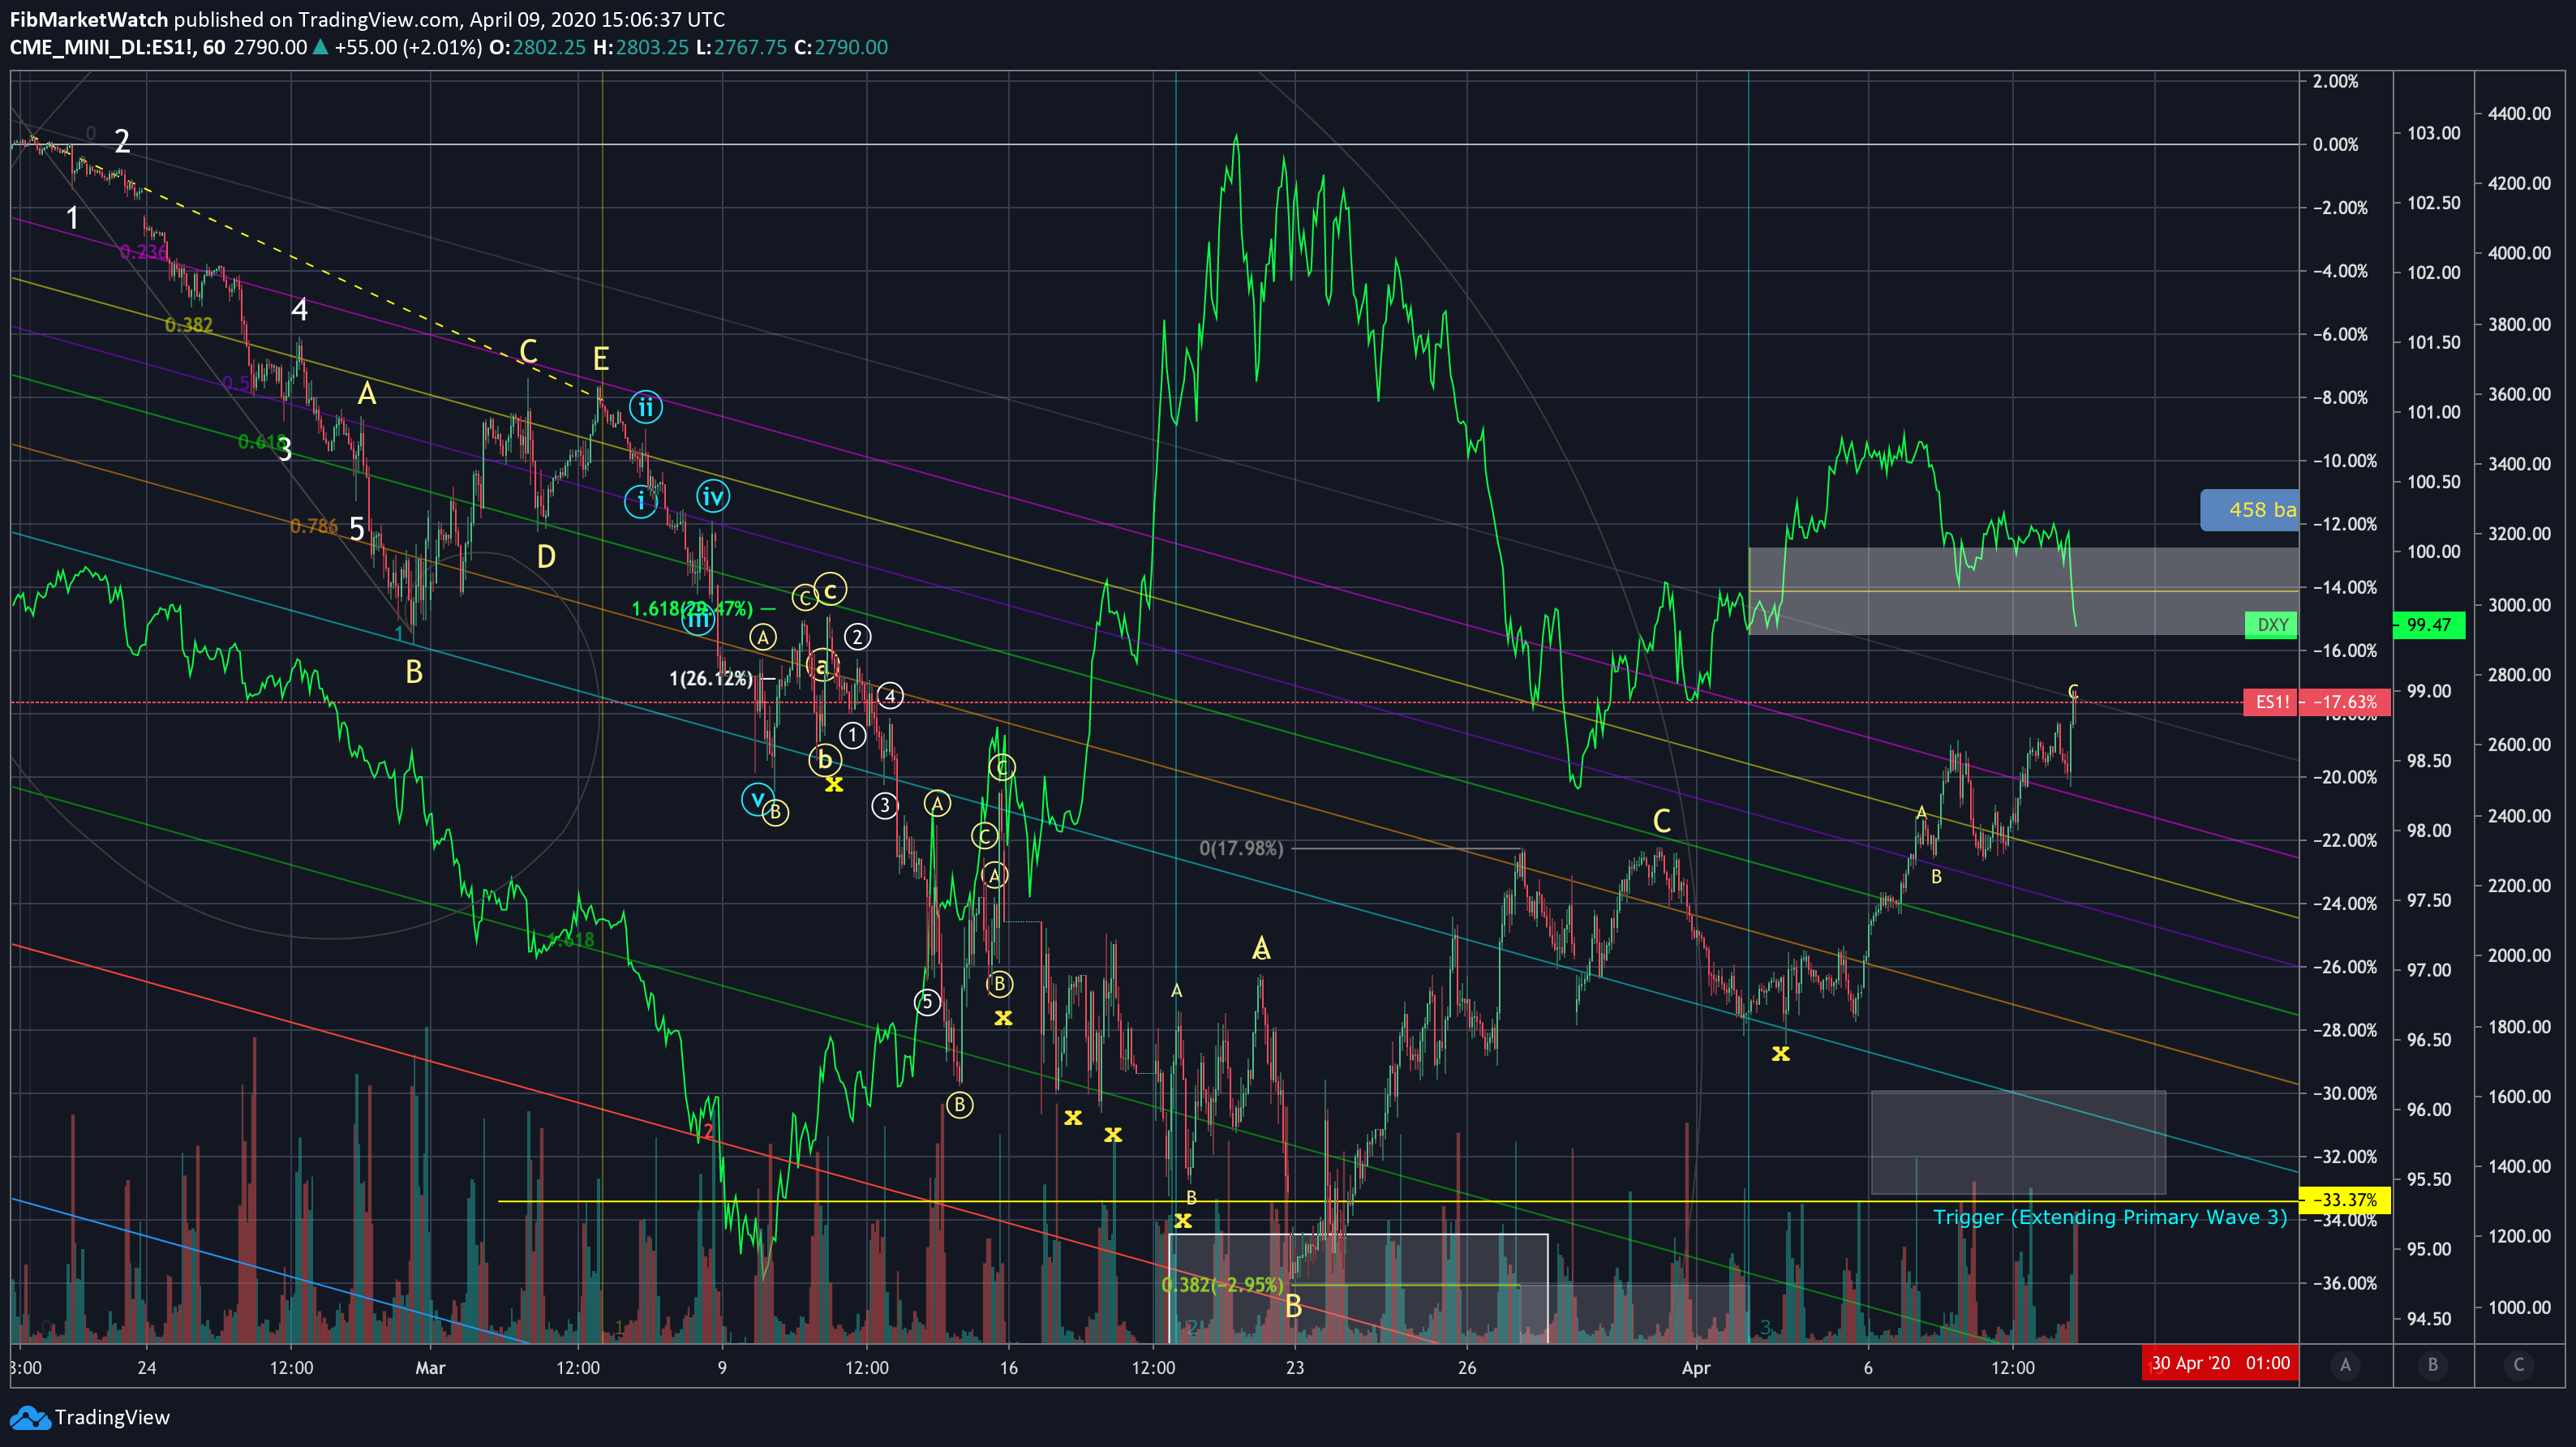Click the 103.00 DXY axis value
This screenshot has height=1447, width=2576.
(x=2434, y=133)
